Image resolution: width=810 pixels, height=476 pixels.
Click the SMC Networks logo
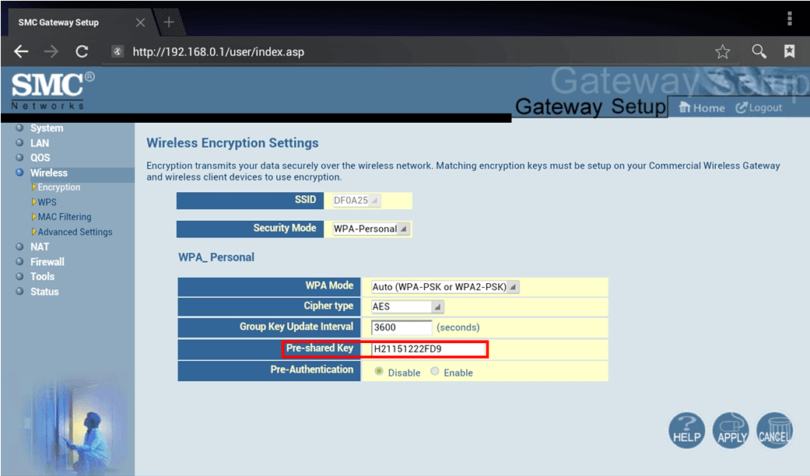pos(53,90)
